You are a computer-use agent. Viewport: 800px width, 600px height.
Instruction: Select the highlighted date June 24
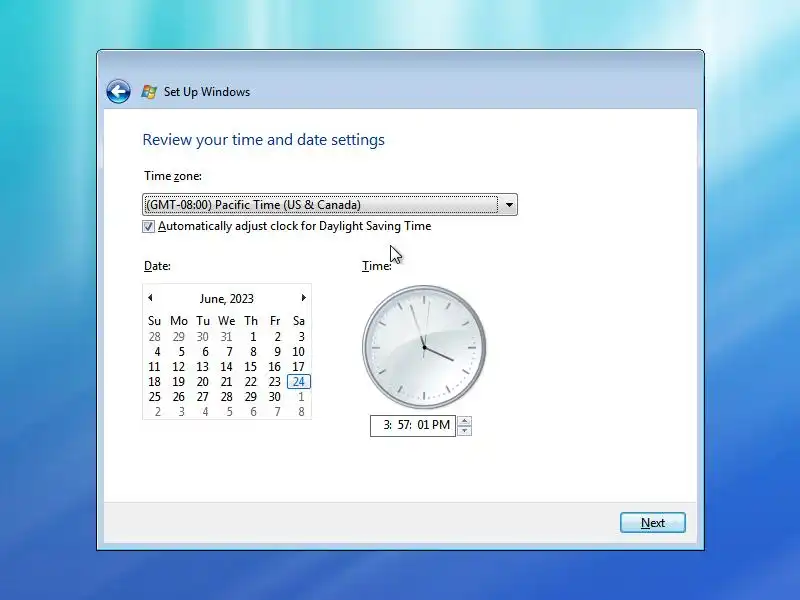[x=298, y=382]
